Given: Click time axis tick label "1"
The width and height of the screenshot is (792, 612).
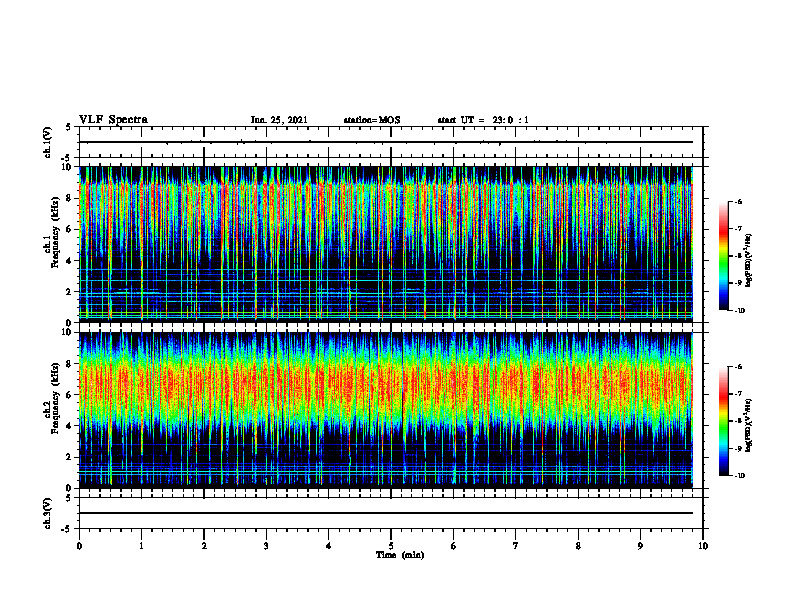Looking at the screenshot, I should pyautogui.click(x=141, y=546).
